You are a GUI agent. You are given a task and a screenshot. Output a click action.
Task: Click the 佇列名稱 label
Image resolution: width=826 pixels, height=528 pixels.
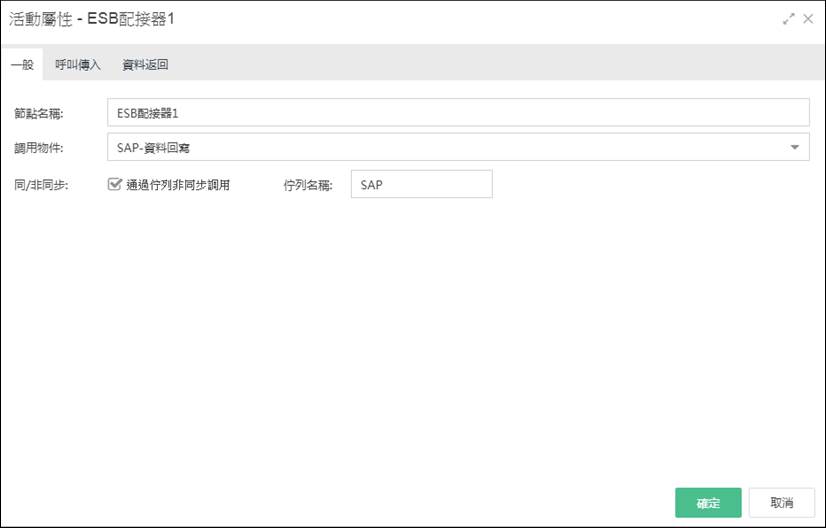[308, 185]
